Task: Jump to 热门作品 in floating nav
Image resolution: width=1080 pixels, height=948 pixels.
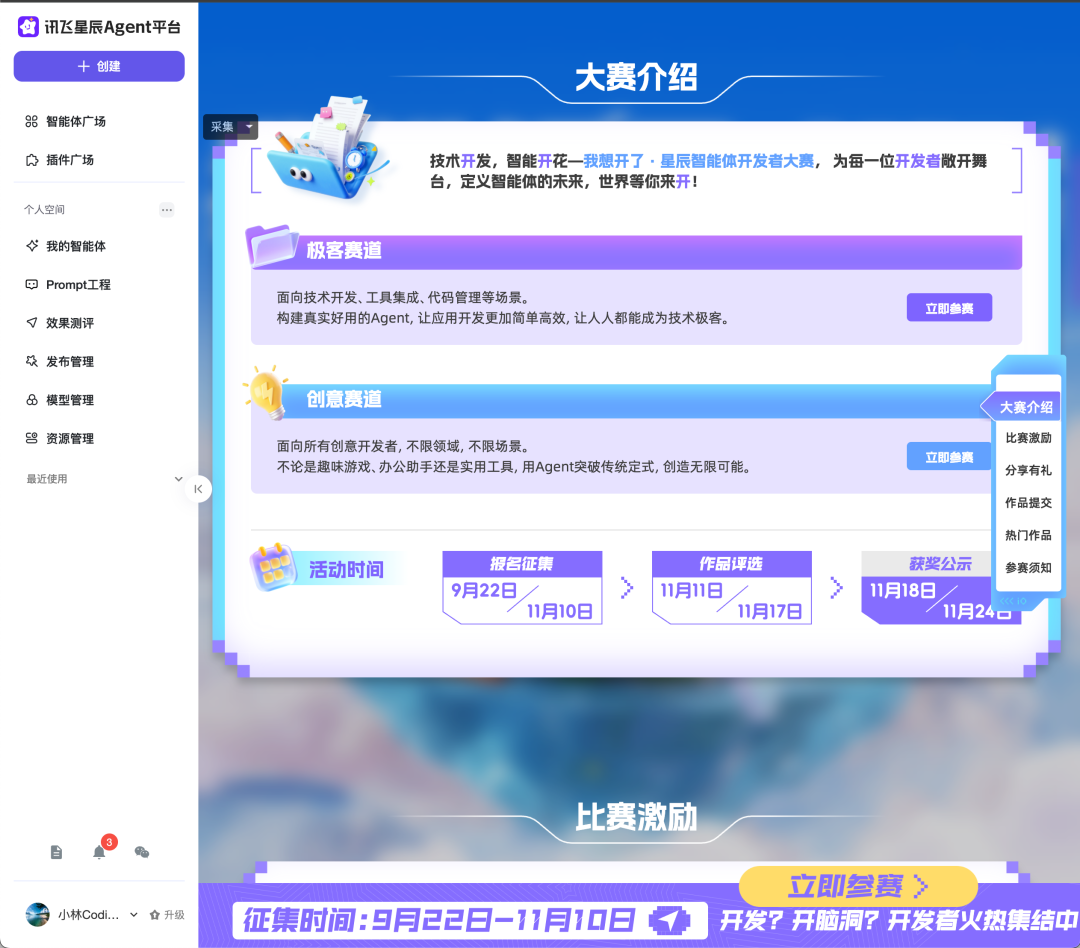Action: (x=1028, y=535)
